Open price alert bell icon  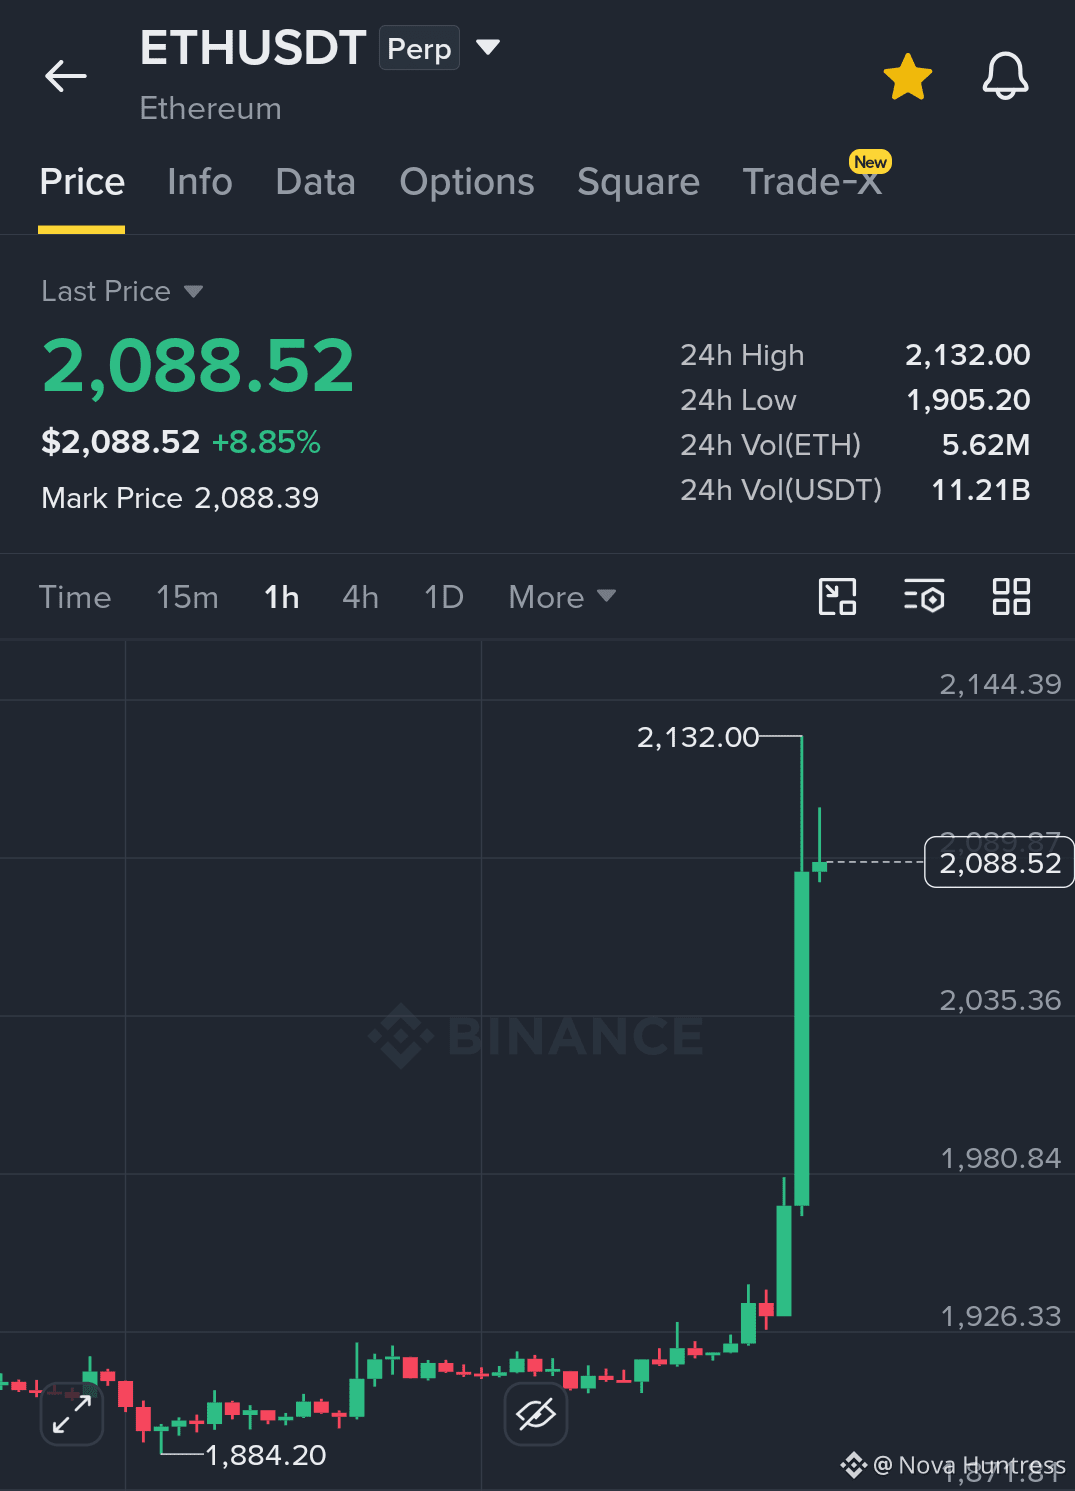(x=1005, y=76)
